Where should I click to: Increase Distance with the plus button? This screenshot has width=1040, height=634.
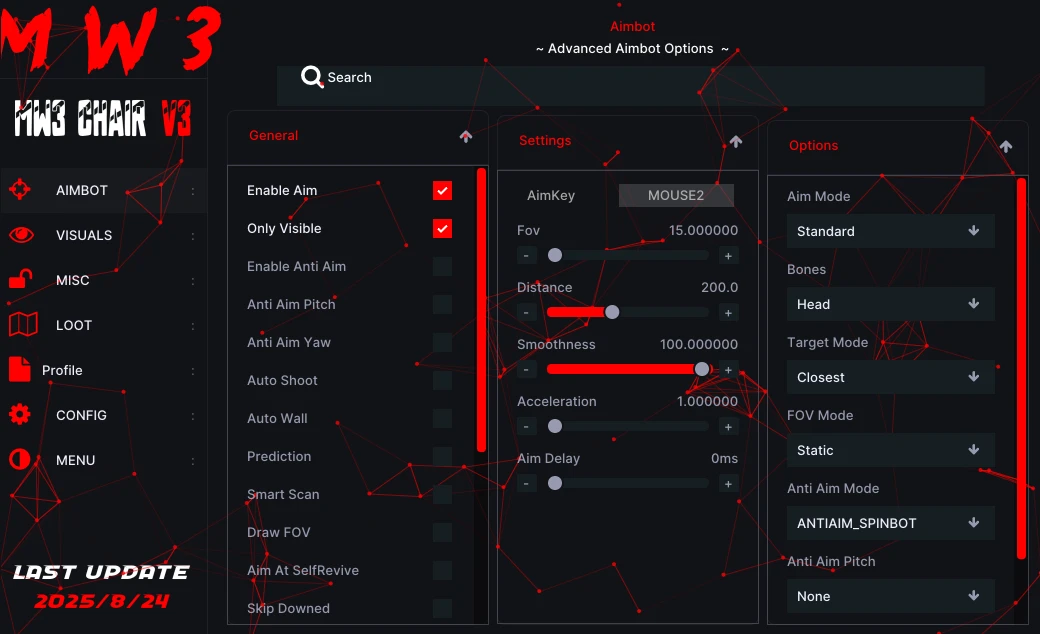coord(728,313)
